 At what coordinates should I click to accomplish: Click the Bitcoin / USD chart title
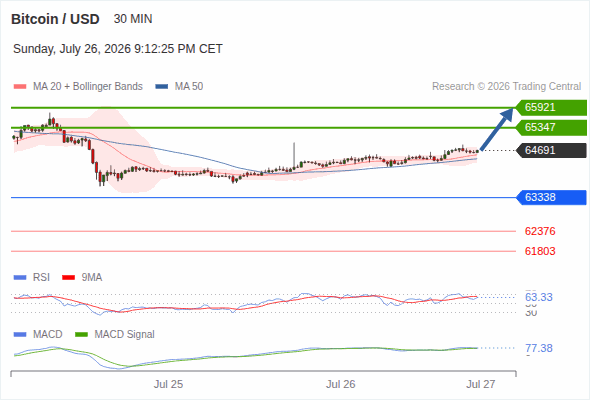tap(55, 19)
